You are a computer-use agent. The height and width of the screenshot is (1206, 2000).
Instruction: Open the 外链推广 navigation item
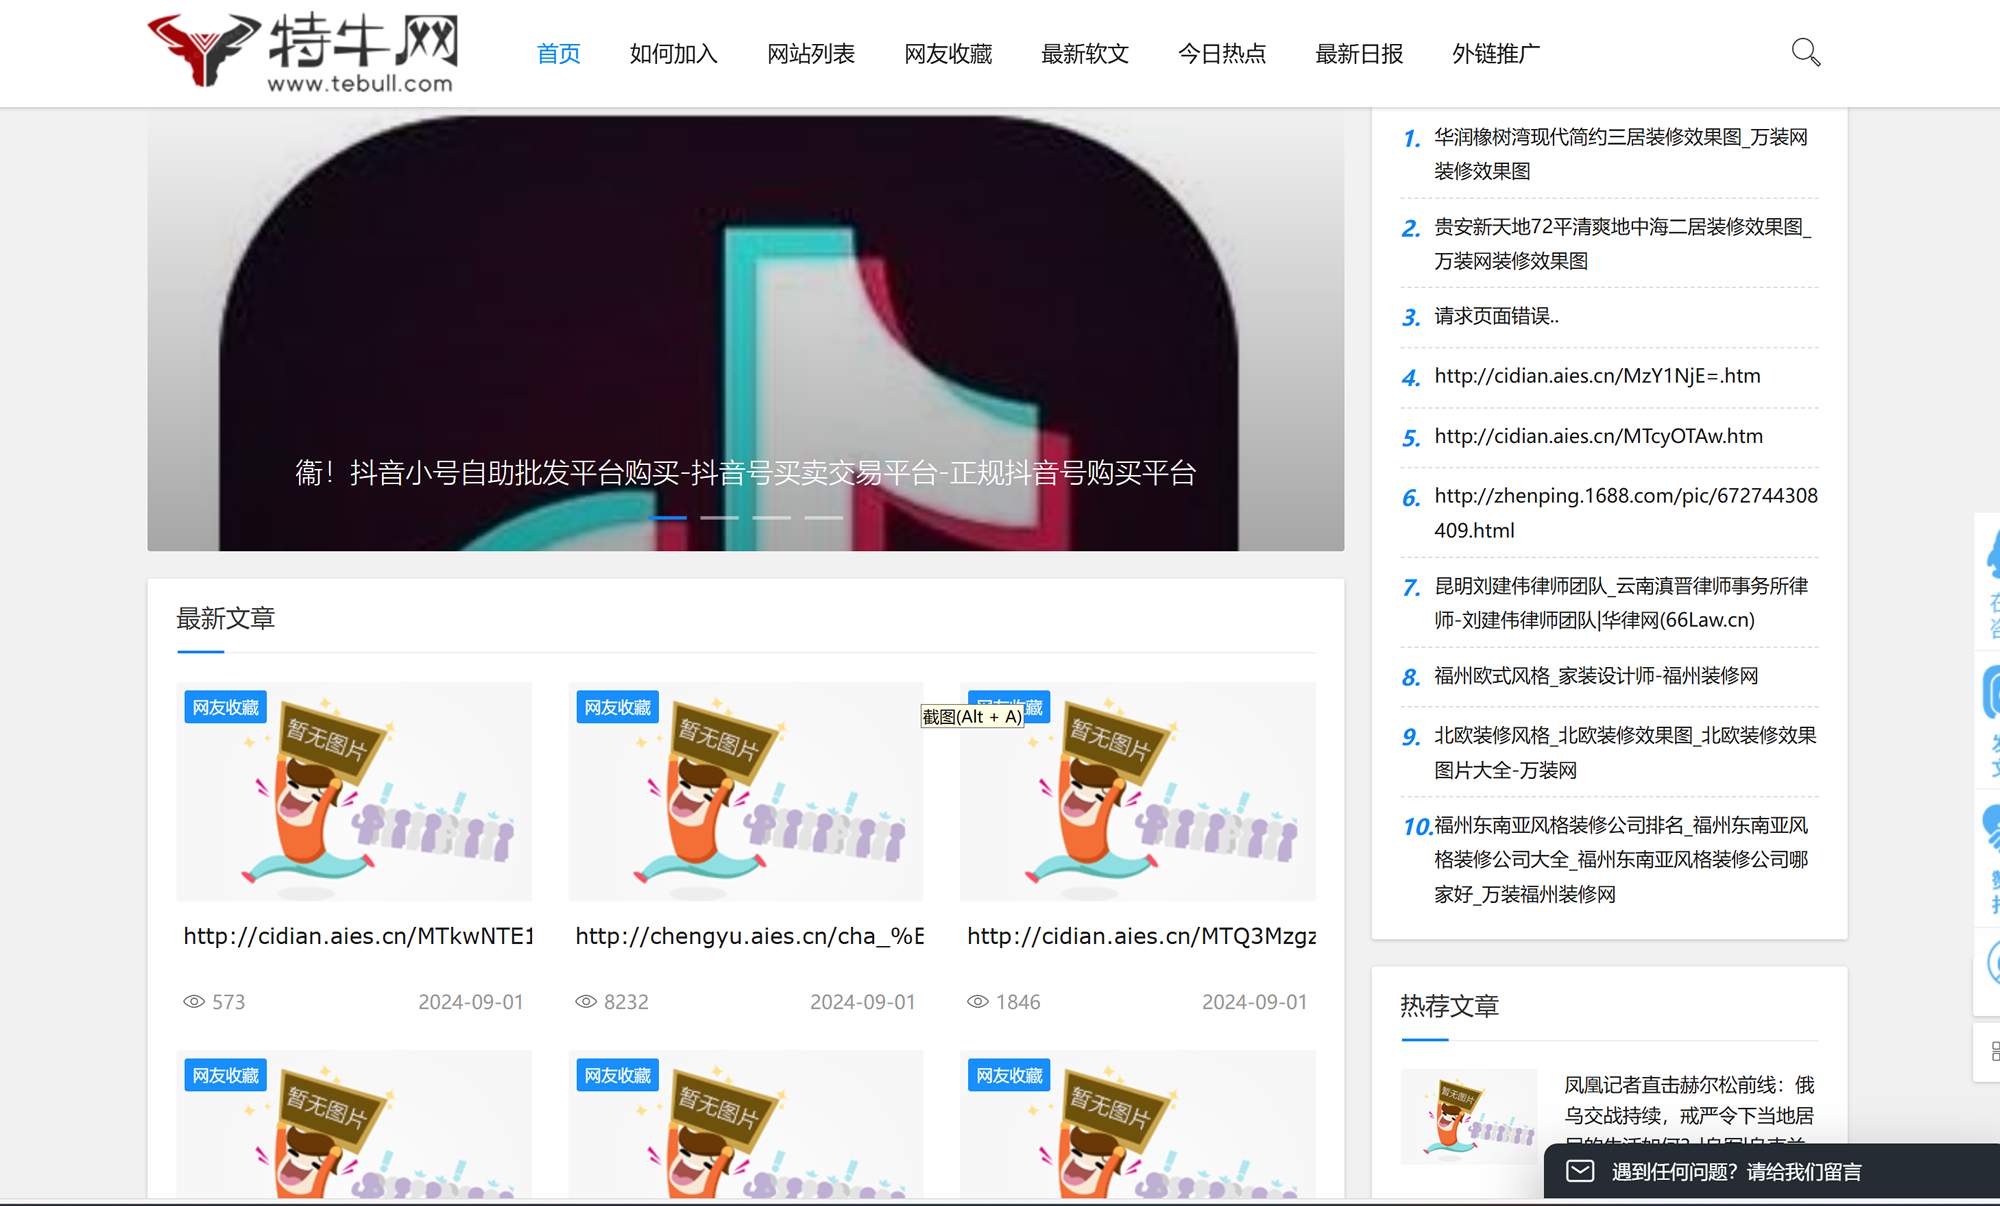coord(1495,54)
